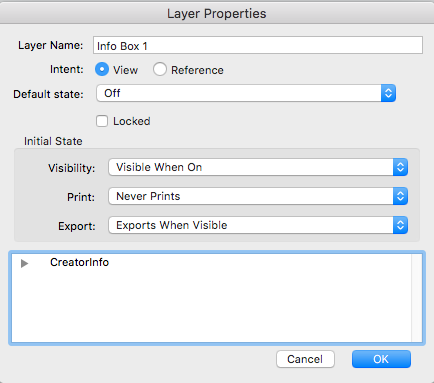The height and width of the screenshot is (383, 434).
Task: Confirm changes with the OK button
Action: coord(381,359)
